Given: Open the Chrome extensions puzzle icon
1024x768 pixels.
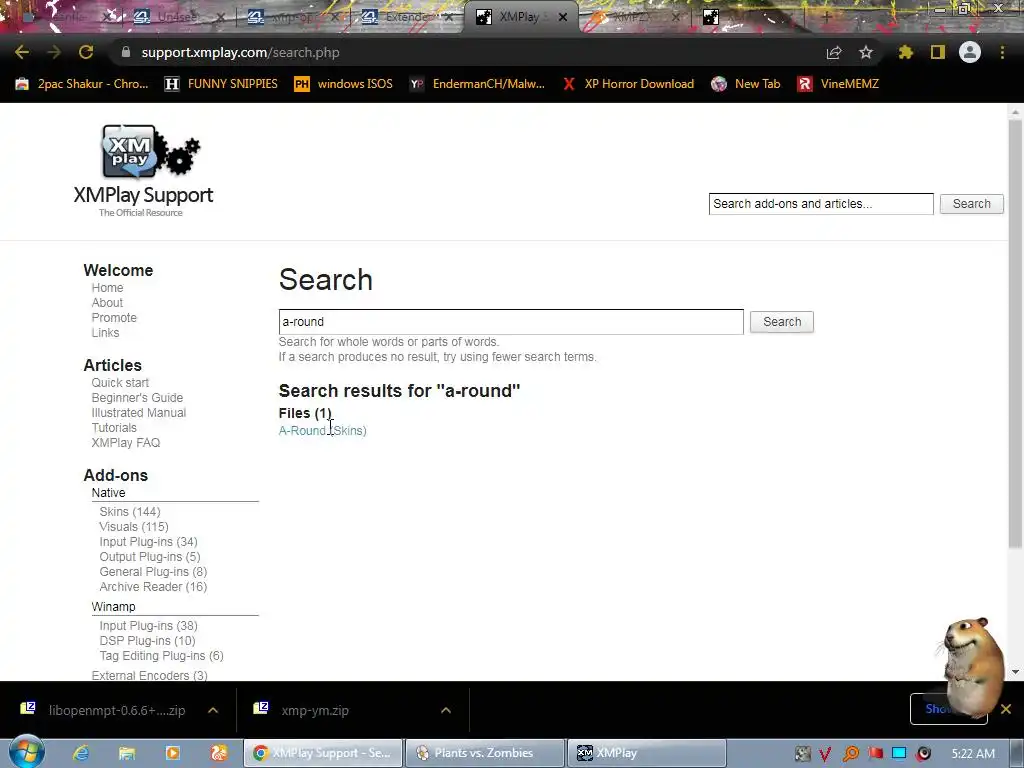Looking at the screenshot, I should point(906,52).
